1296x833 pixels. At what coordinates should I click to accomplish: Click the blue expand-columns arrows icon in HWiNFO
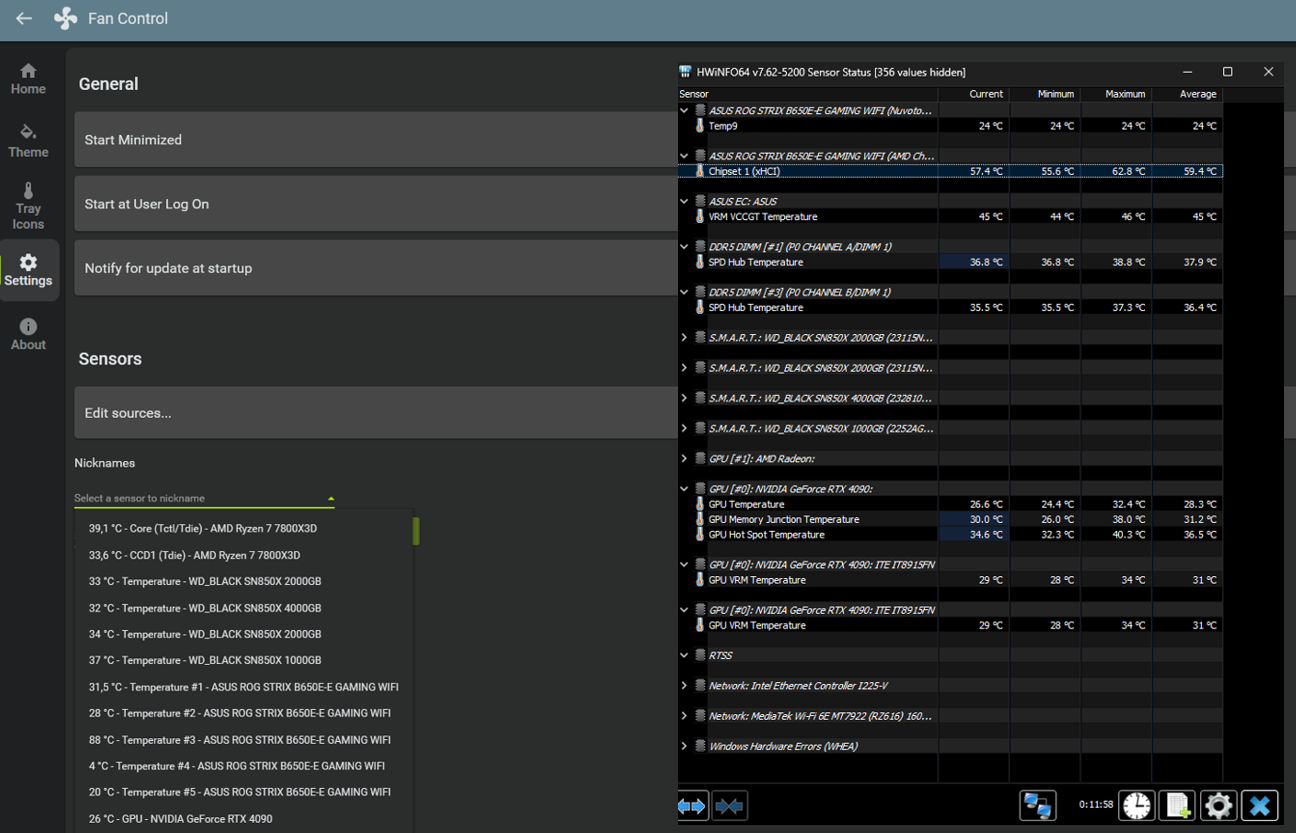pyautogui.click(x=692, y=806)
